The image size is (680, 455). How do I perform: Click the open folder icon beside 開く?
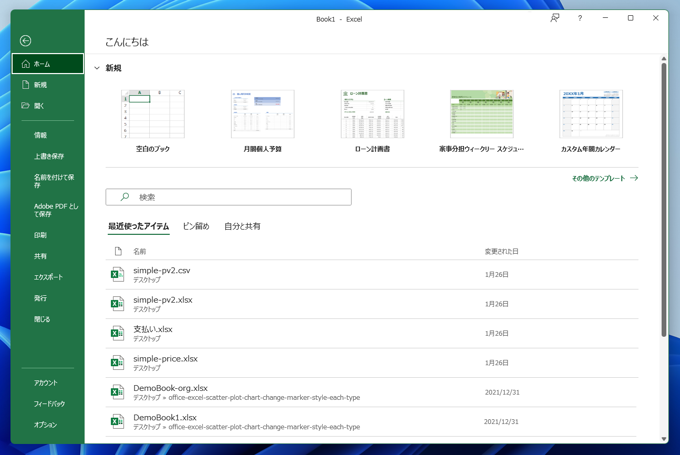[x=26, y=105]
